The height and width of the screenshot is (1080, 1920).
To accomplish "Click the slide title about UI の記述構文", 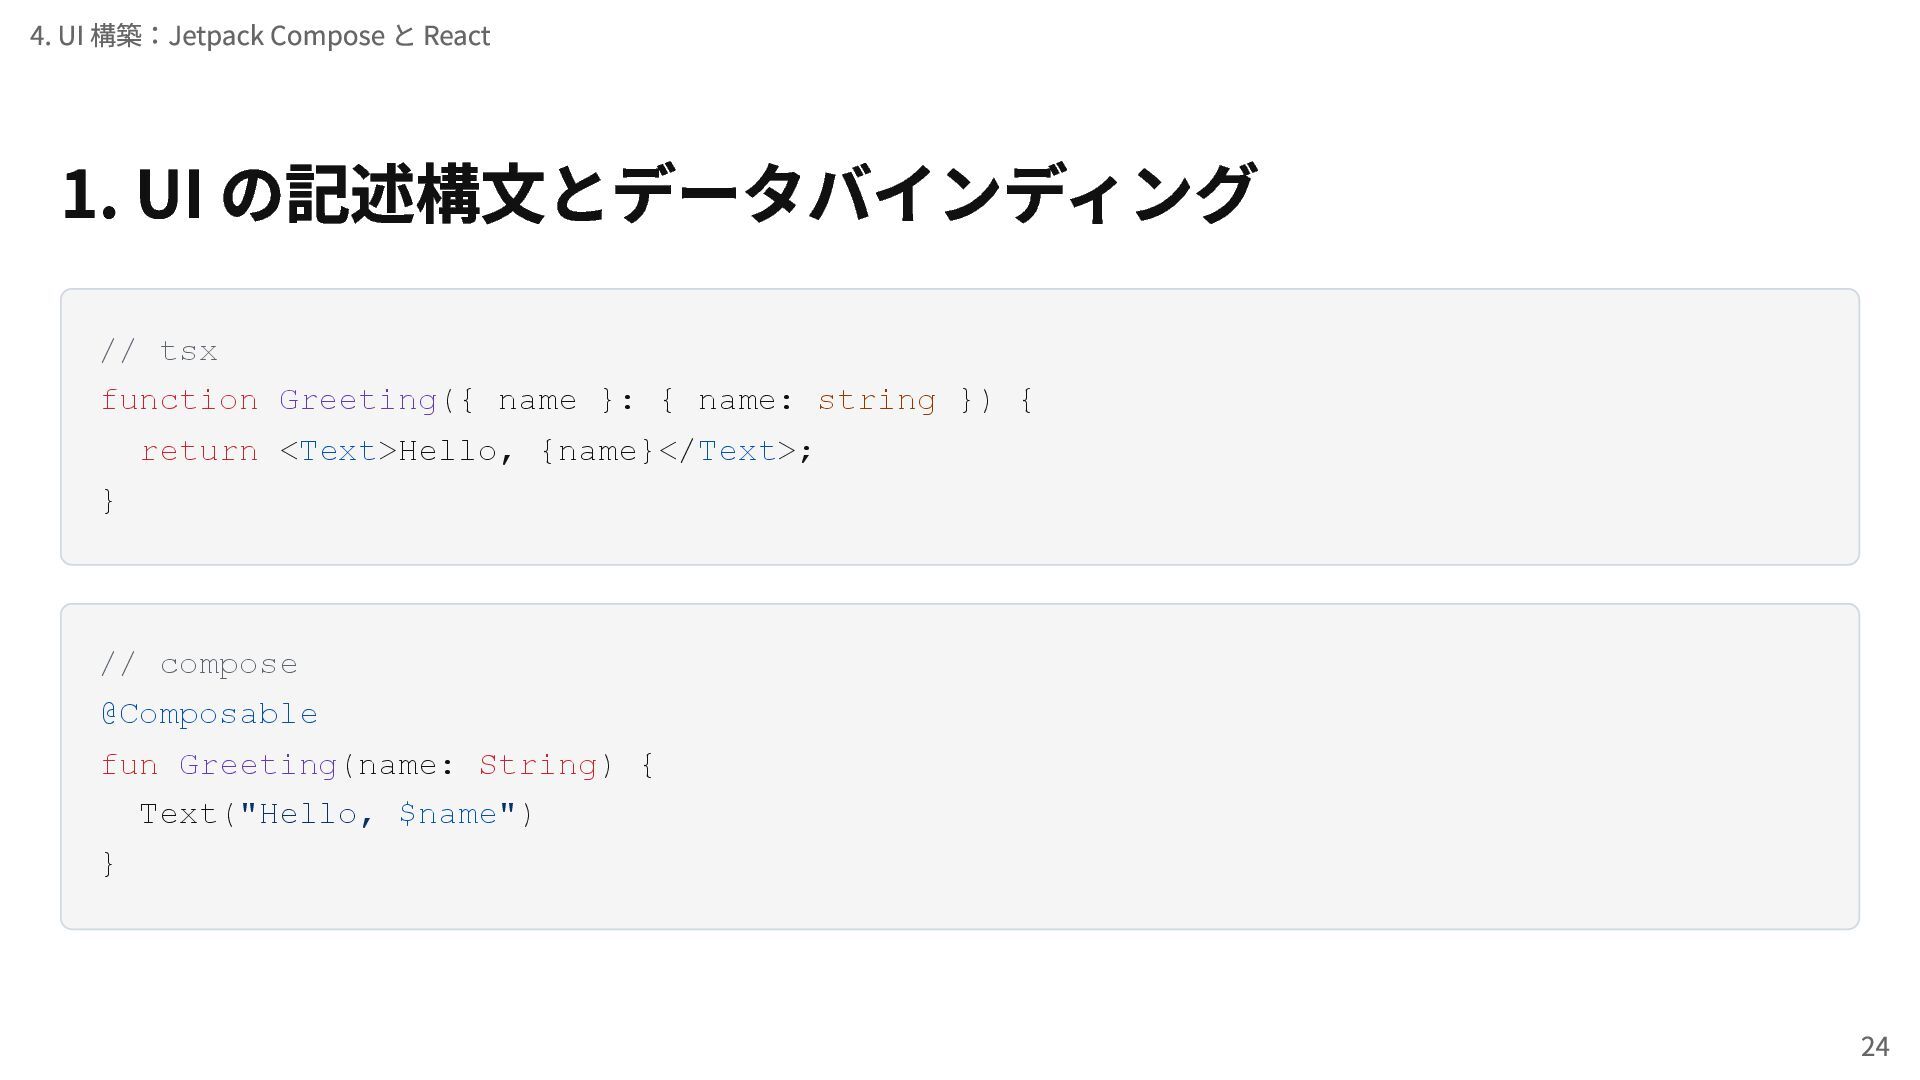I will click(657, 193).
